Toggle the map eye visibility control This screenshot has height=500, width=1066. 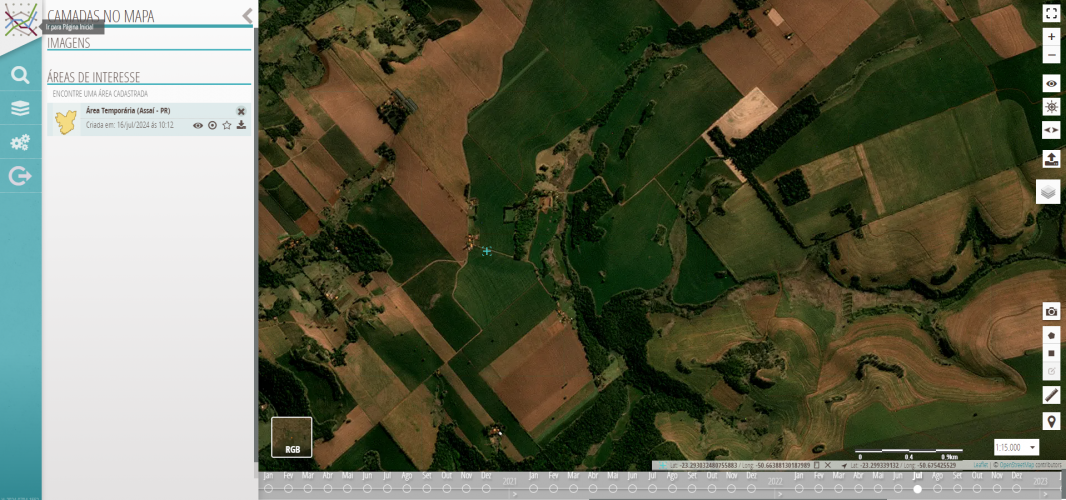1051,83
